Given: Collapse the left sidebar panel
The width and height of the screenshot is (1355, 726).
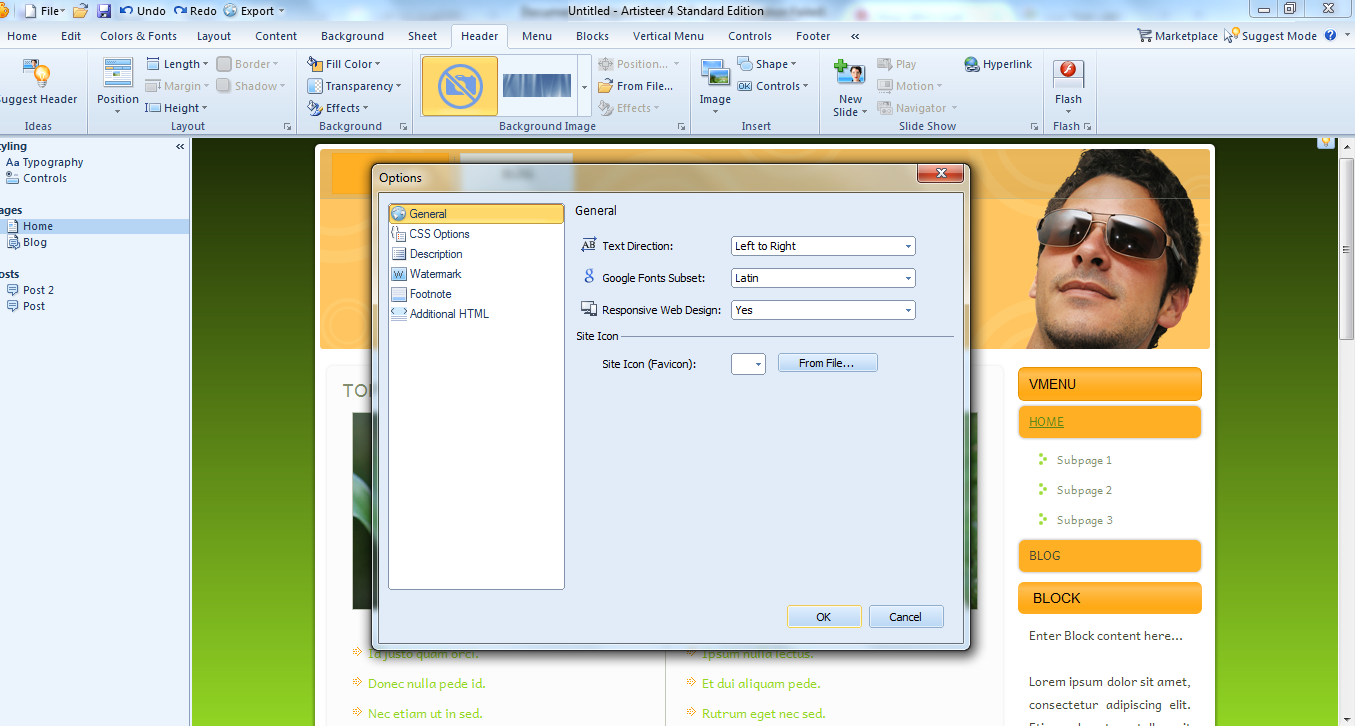Looking at the screenshot, I should coord(180,146).
